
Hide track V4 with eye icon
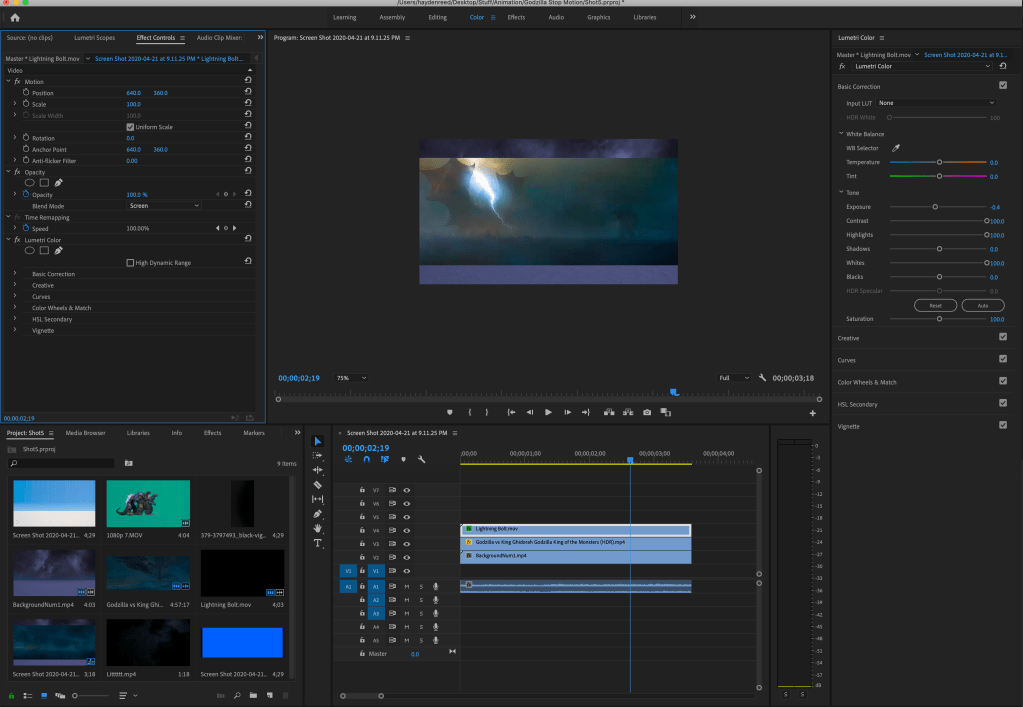406,530
